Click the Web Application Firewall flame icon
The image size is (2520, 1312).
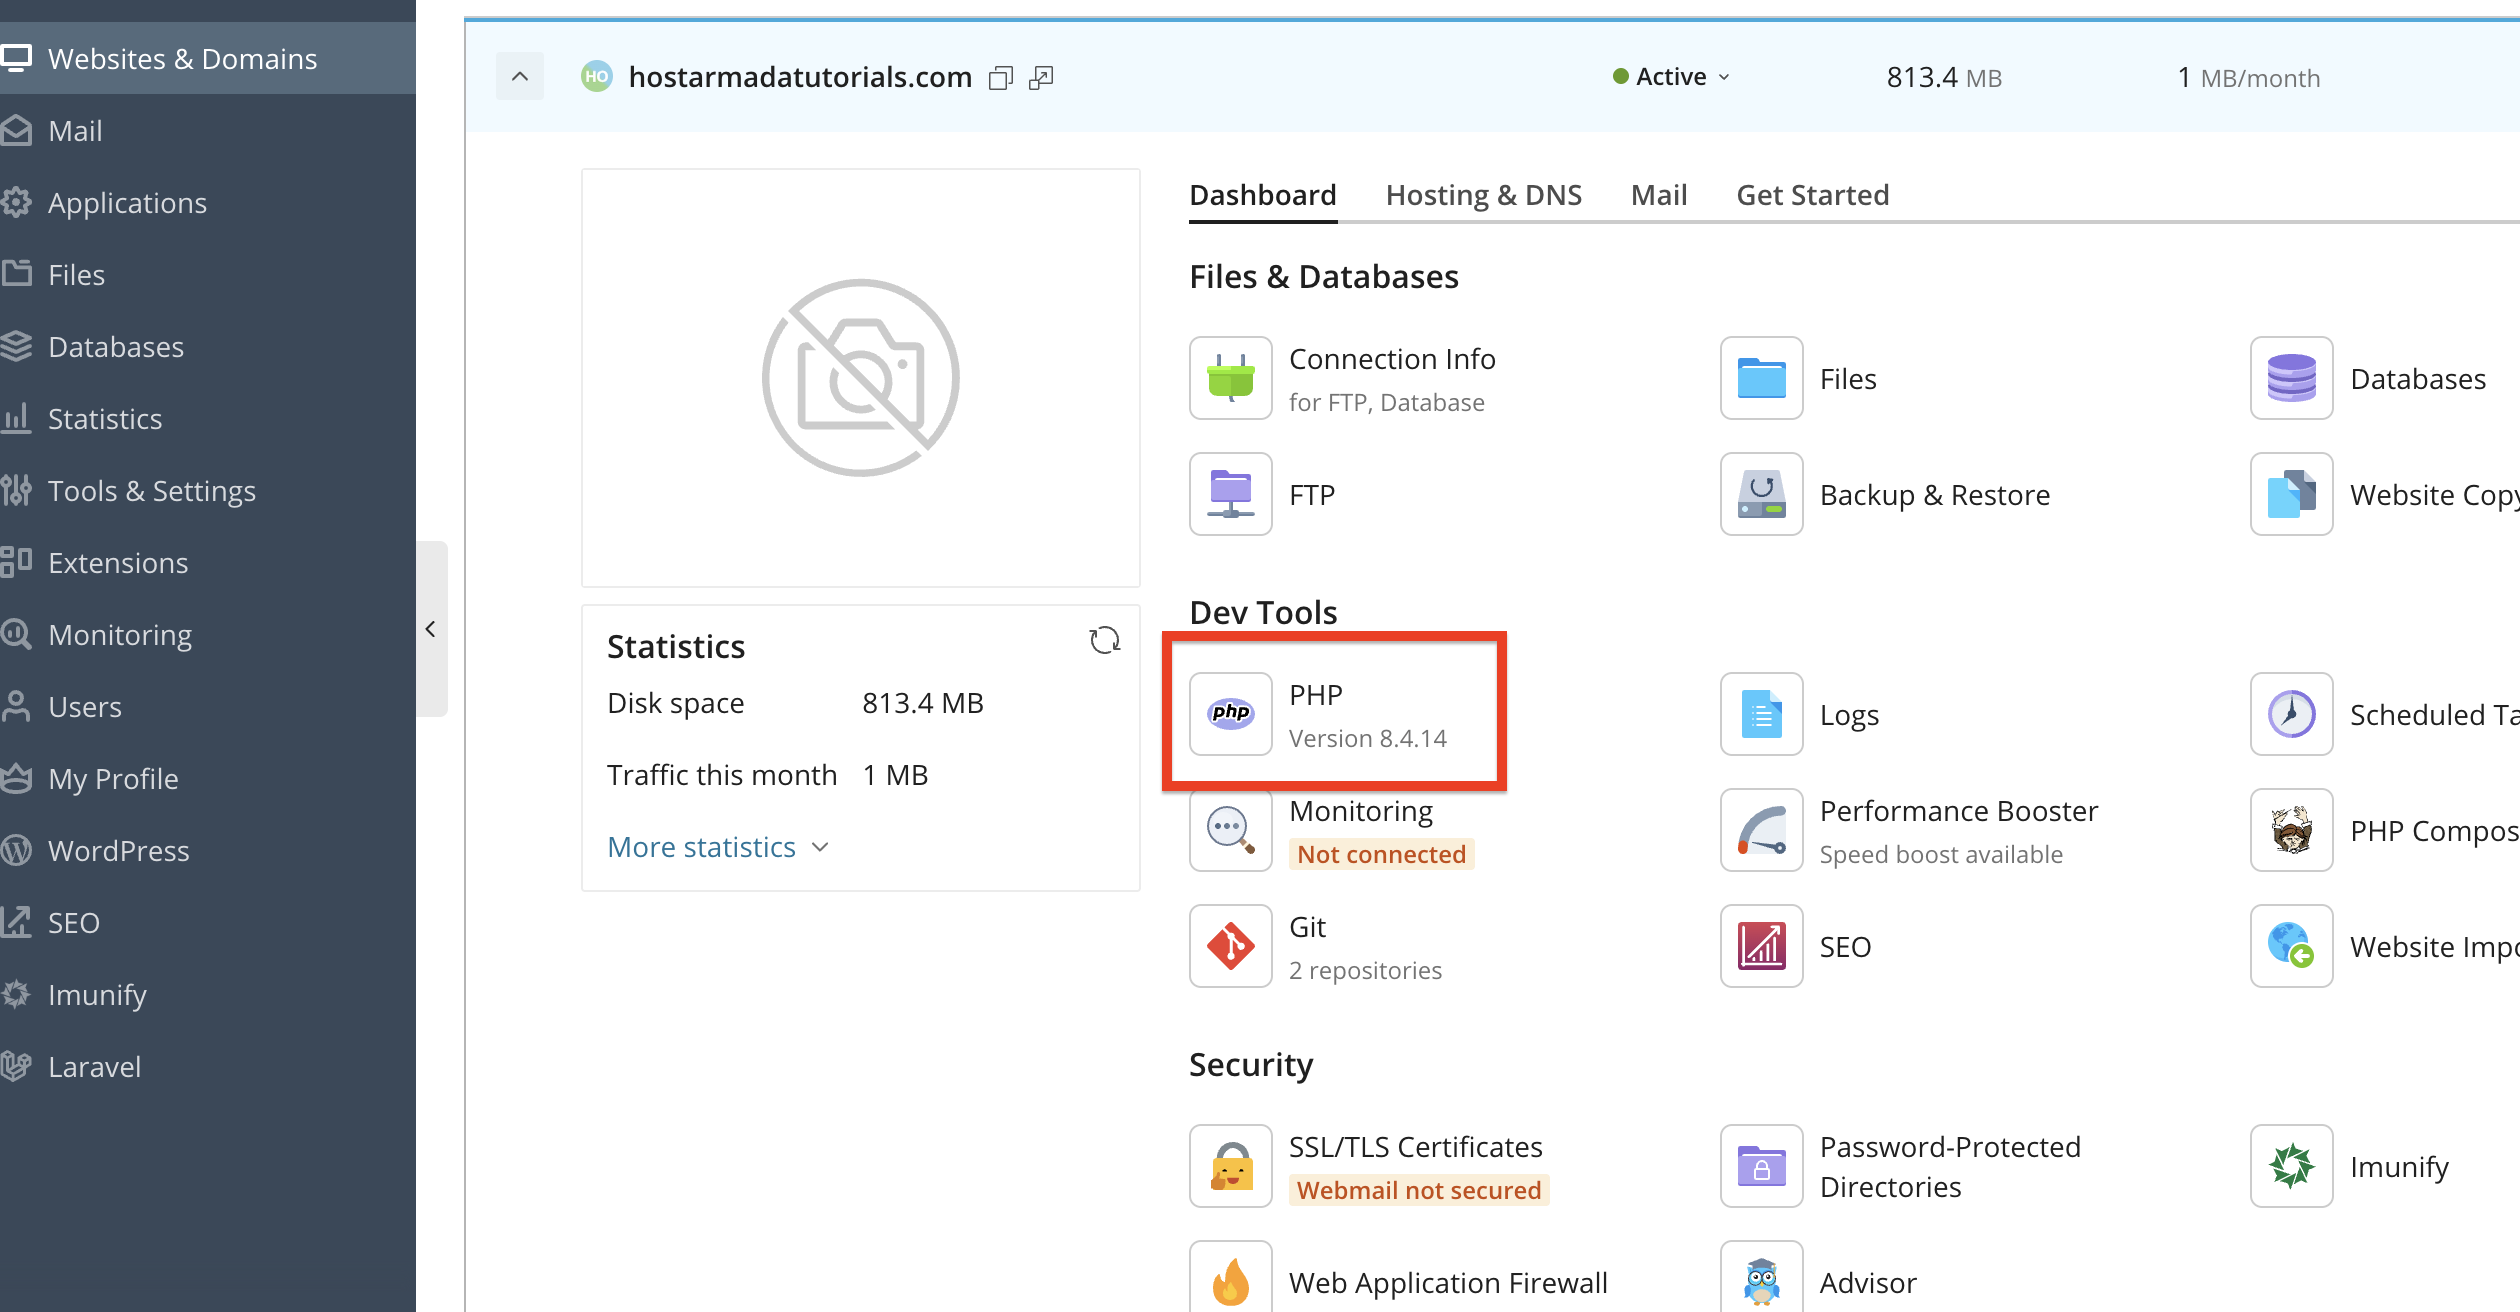click(x=1230, y=1280)
